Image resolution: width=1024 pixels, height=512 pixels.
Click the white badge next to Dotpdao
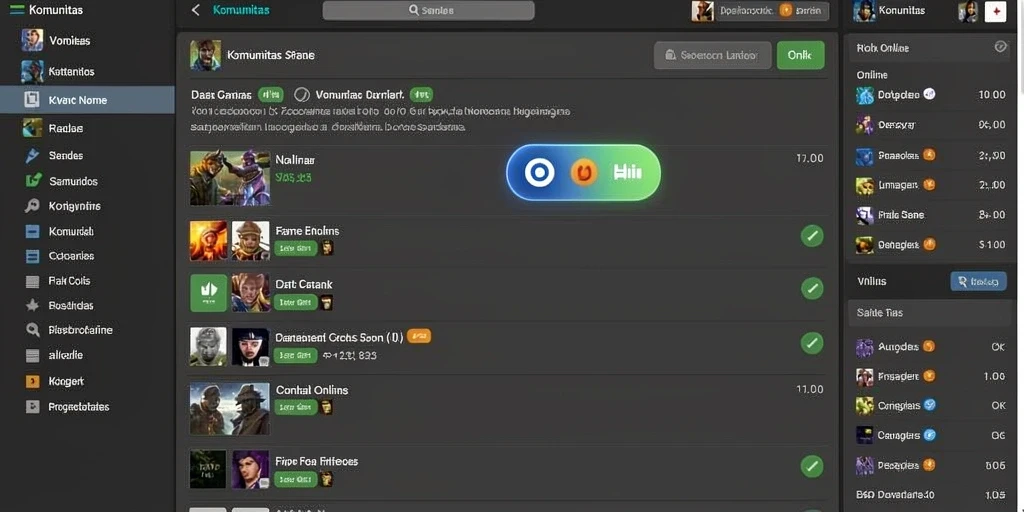[929, 94]
